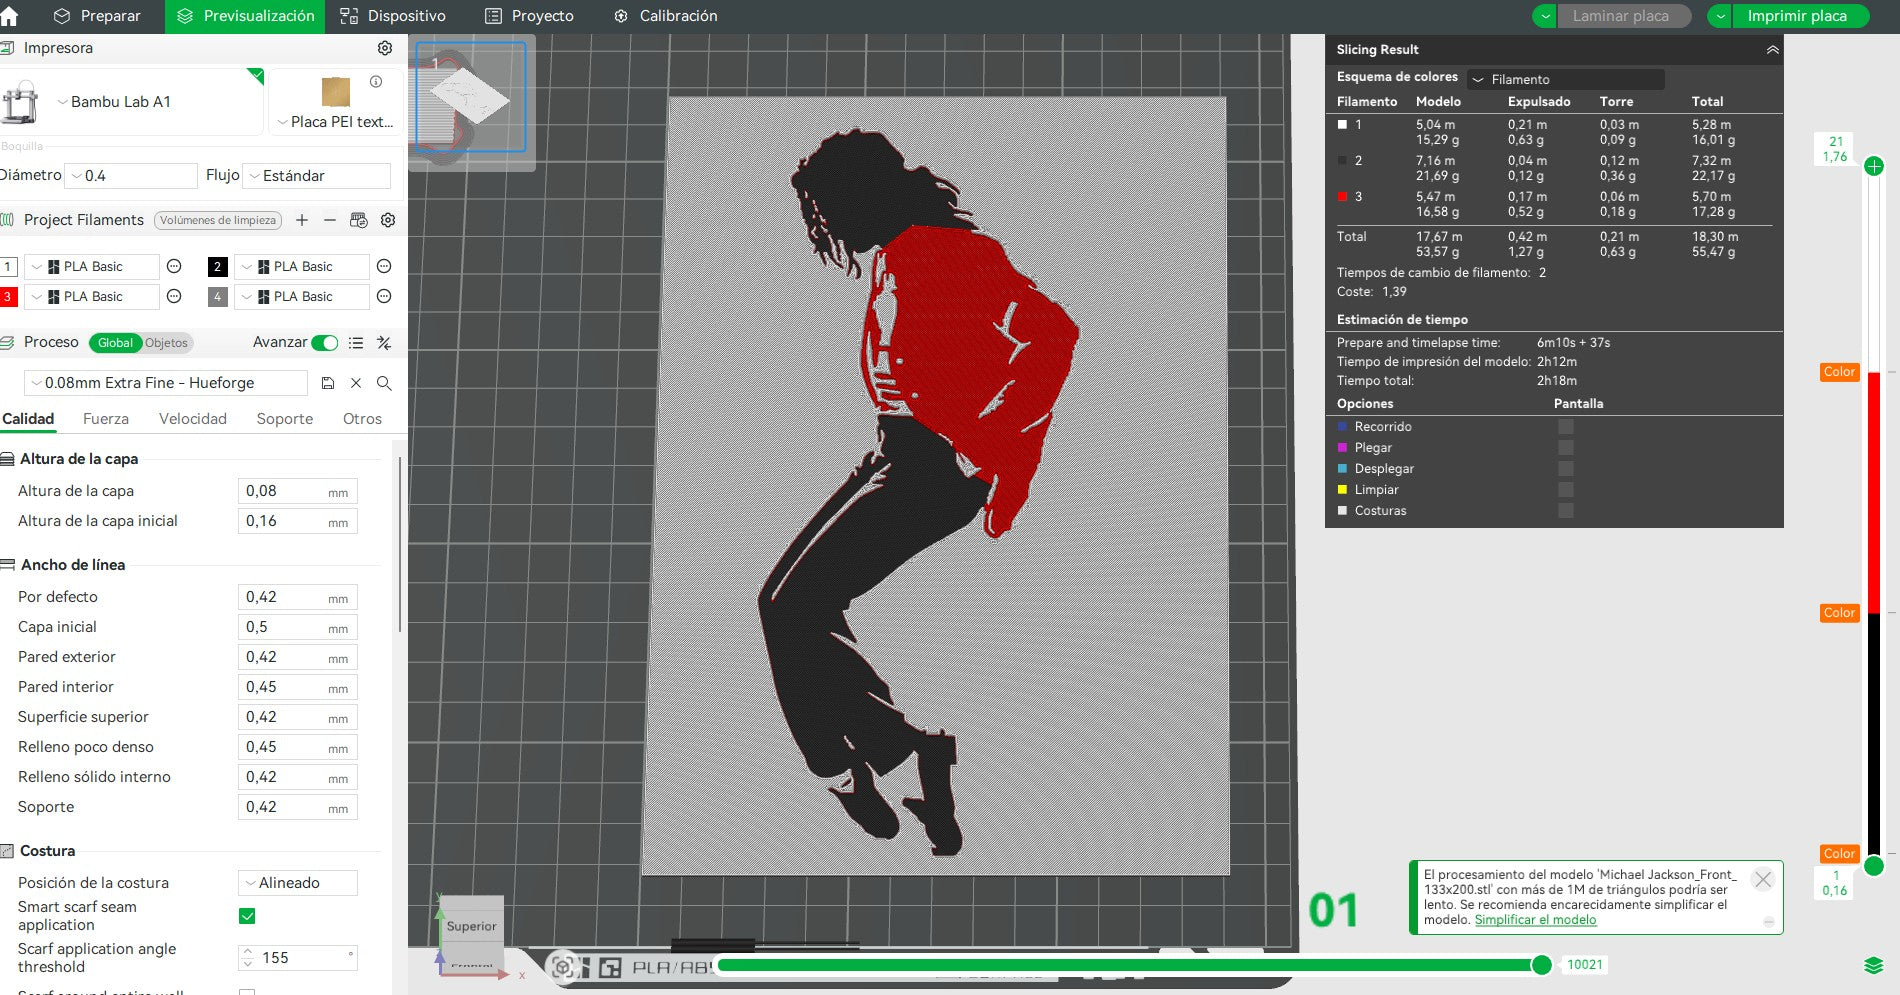Open Fuerza settings tab
Image resolution: width=1900 pixels, height=995 pixels.
[x=106, y=419]
